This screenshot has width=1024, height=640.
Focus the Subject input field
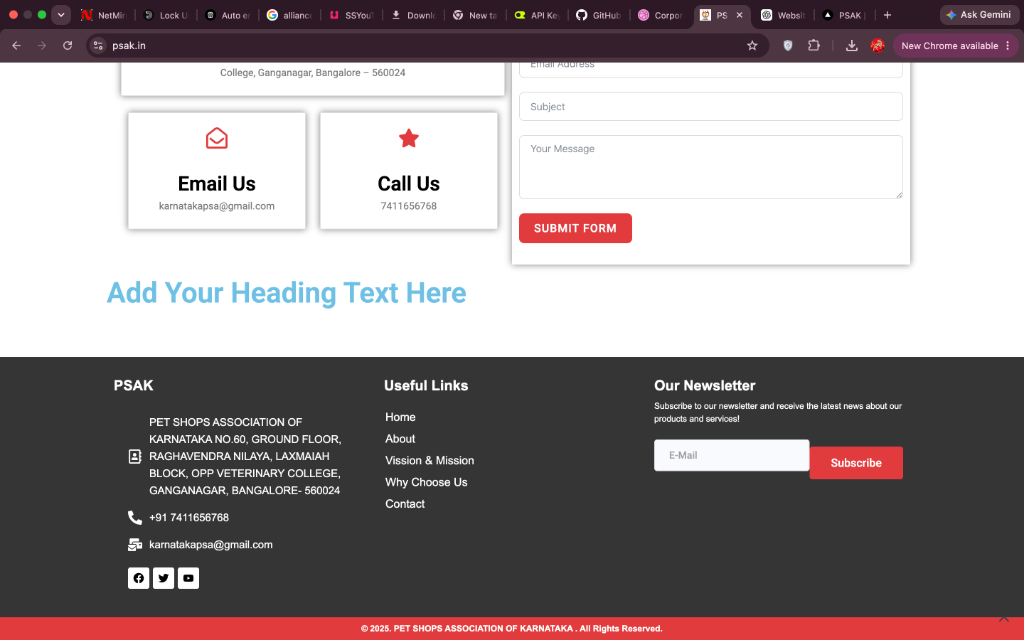(711, 106)
